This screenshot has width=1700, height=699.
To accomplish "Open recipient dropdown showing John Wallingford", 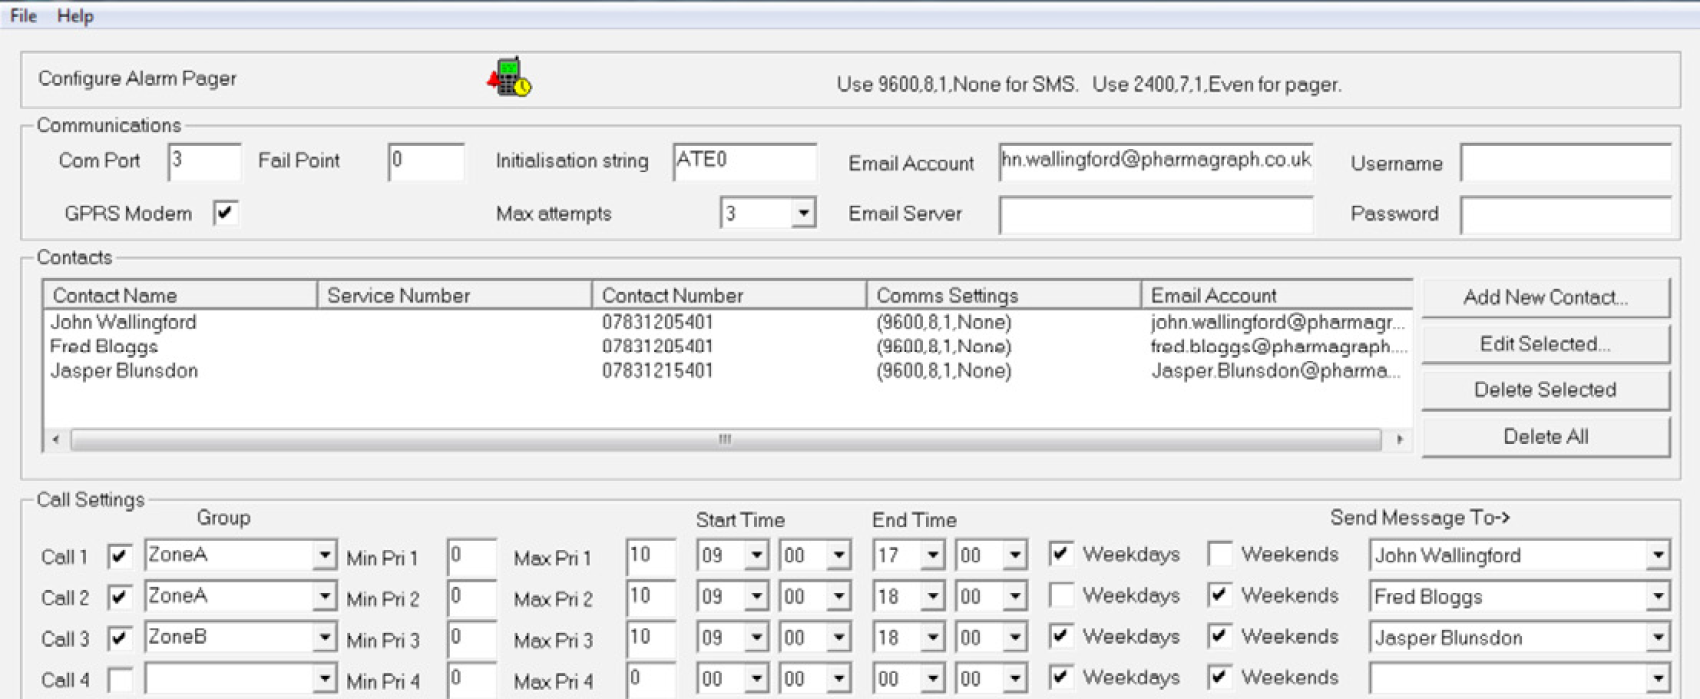I will click(1657, 555).
